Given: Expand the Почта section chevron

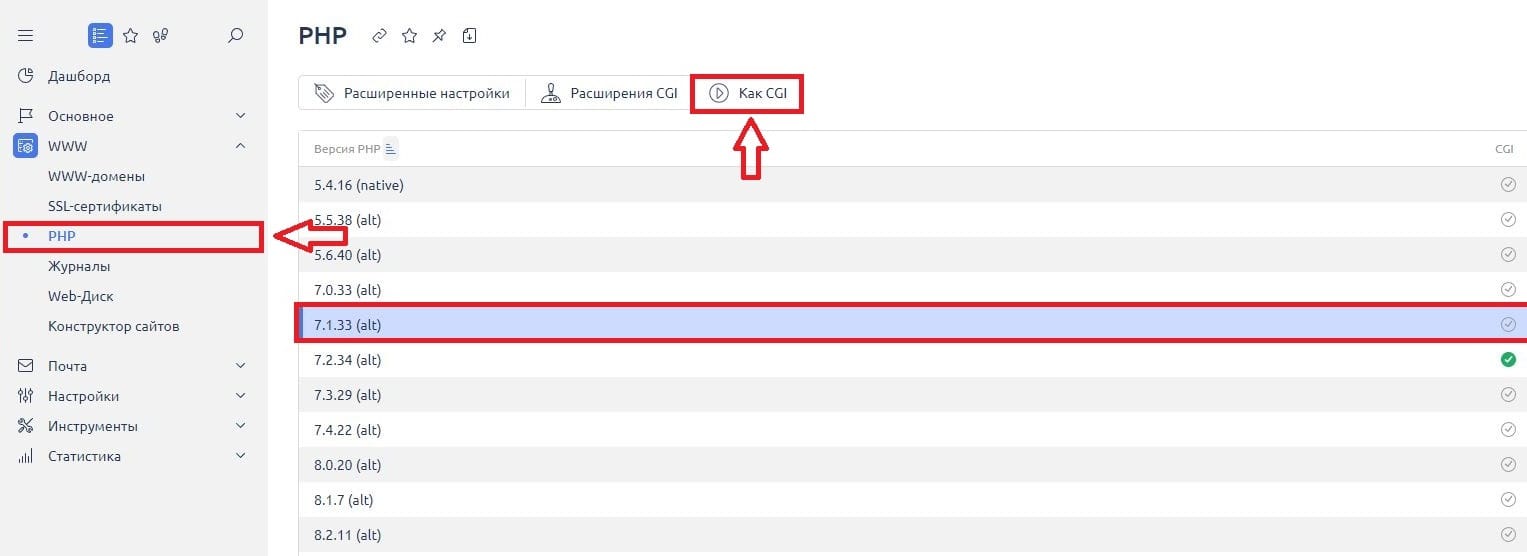Looking at the screenshot, I should (x=240, y=366).
